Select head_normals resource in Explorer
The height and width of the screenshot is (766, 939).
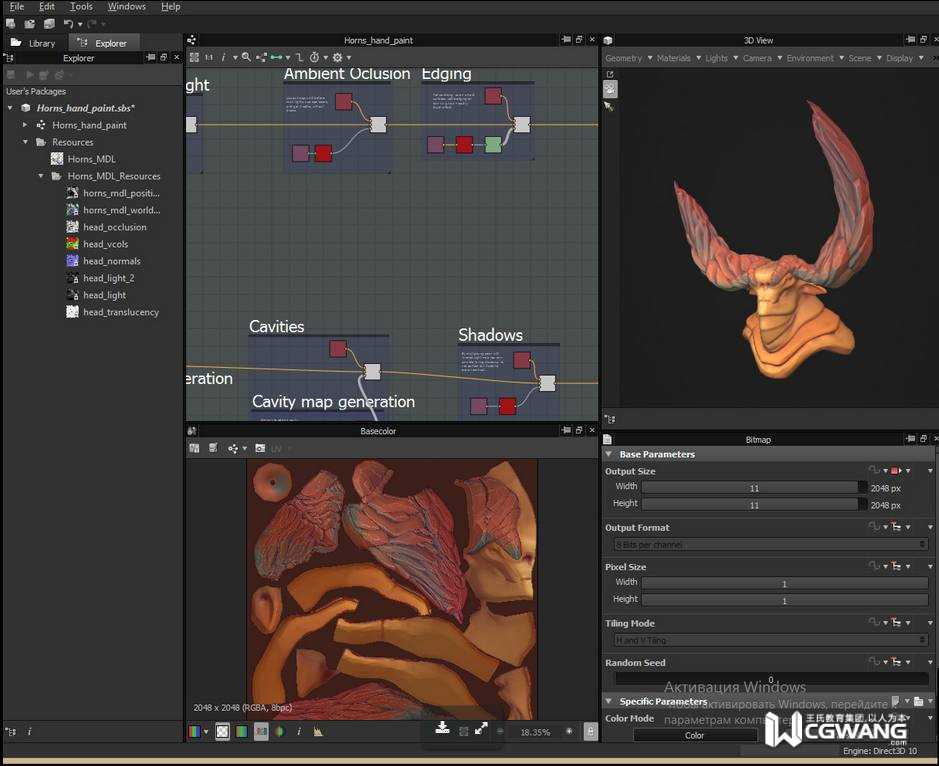pyautogui.click(x=111, y=261)
